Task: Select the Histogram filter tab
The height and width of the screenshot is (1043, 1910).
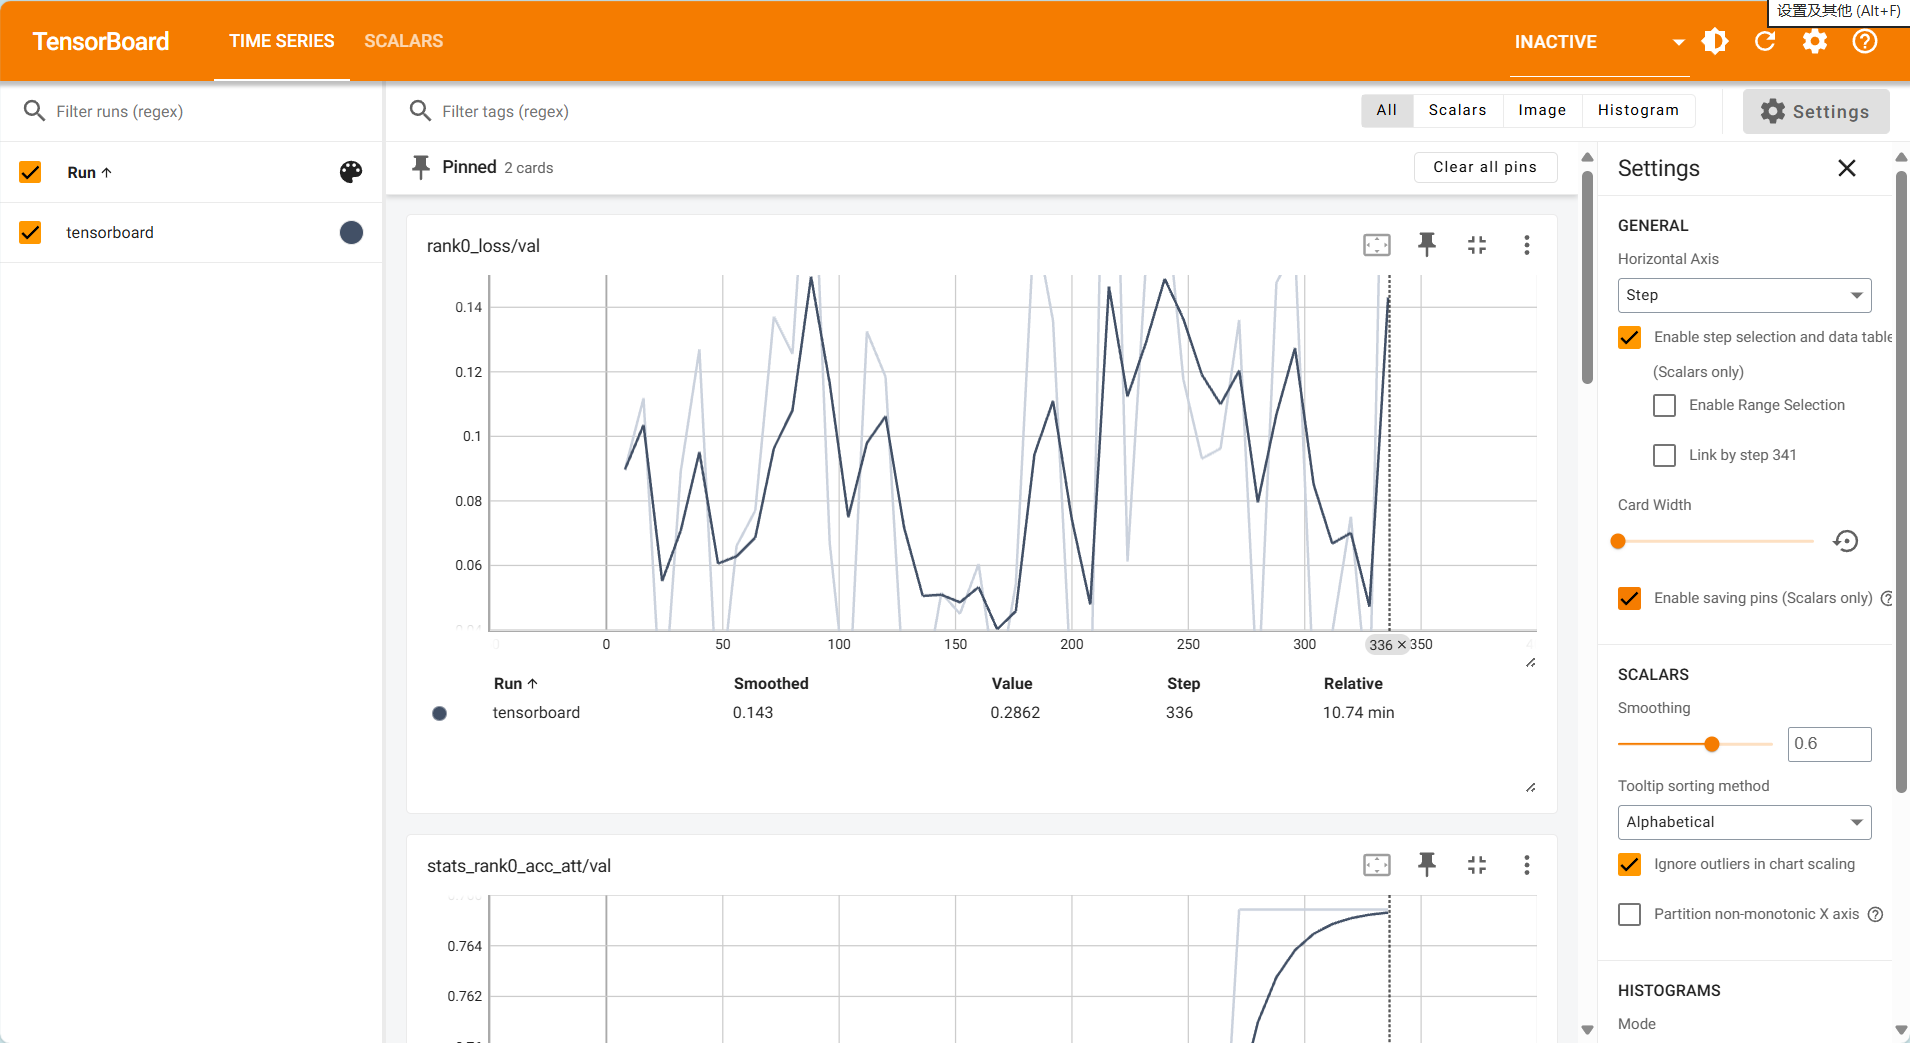Action: (x=1638, y=110)
